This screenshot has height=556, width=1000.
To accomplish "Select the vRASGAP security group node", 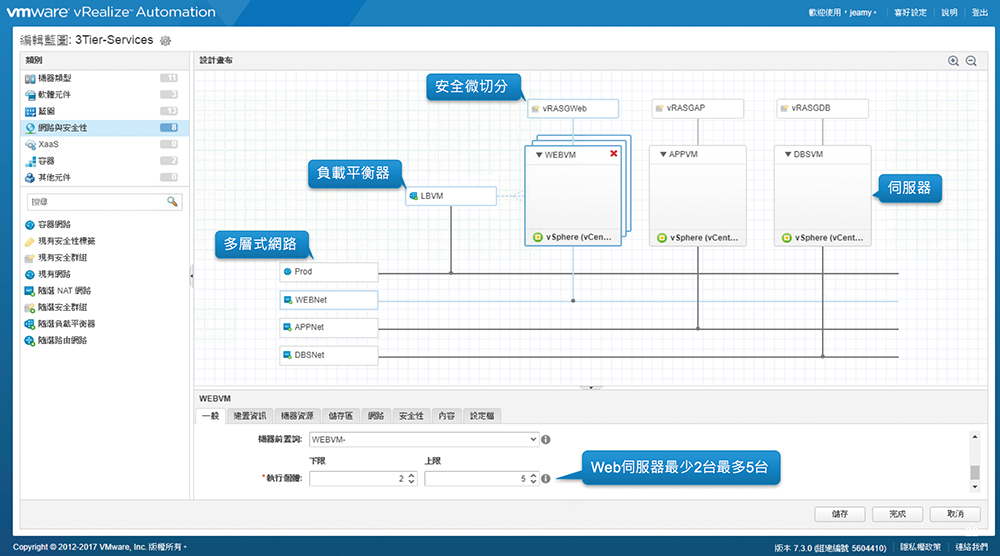I will (x=698, y=108).
